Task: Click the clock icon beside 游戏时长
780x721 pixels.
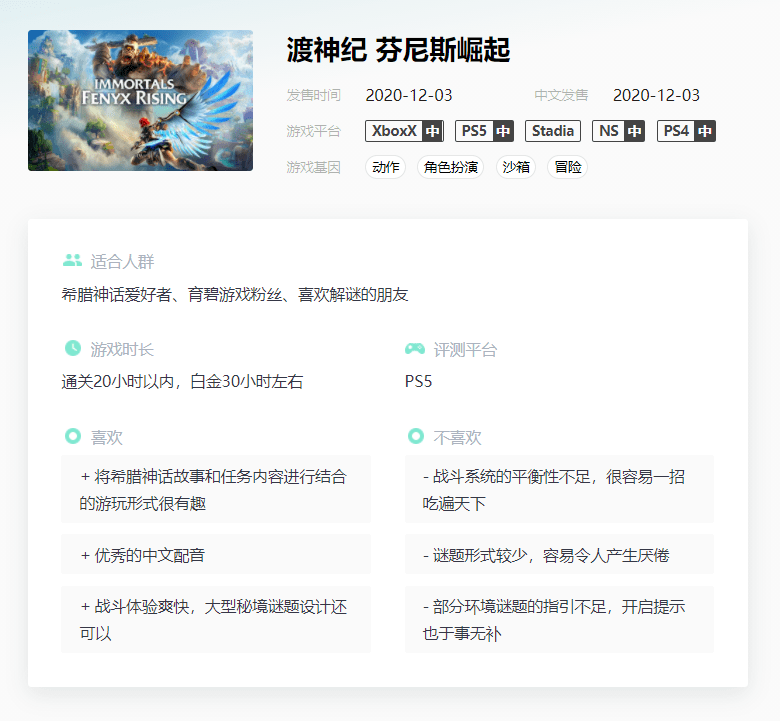Action: (73, 348)
